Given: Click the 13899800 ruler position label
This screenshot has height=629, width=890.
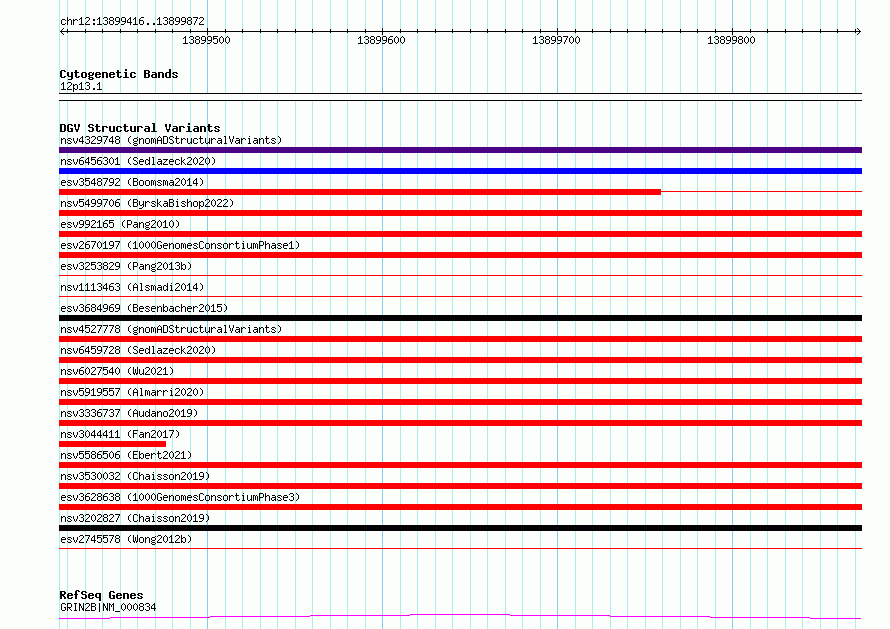Looking at the screenshot, I should pyautogui.click(x=731, y=40).
